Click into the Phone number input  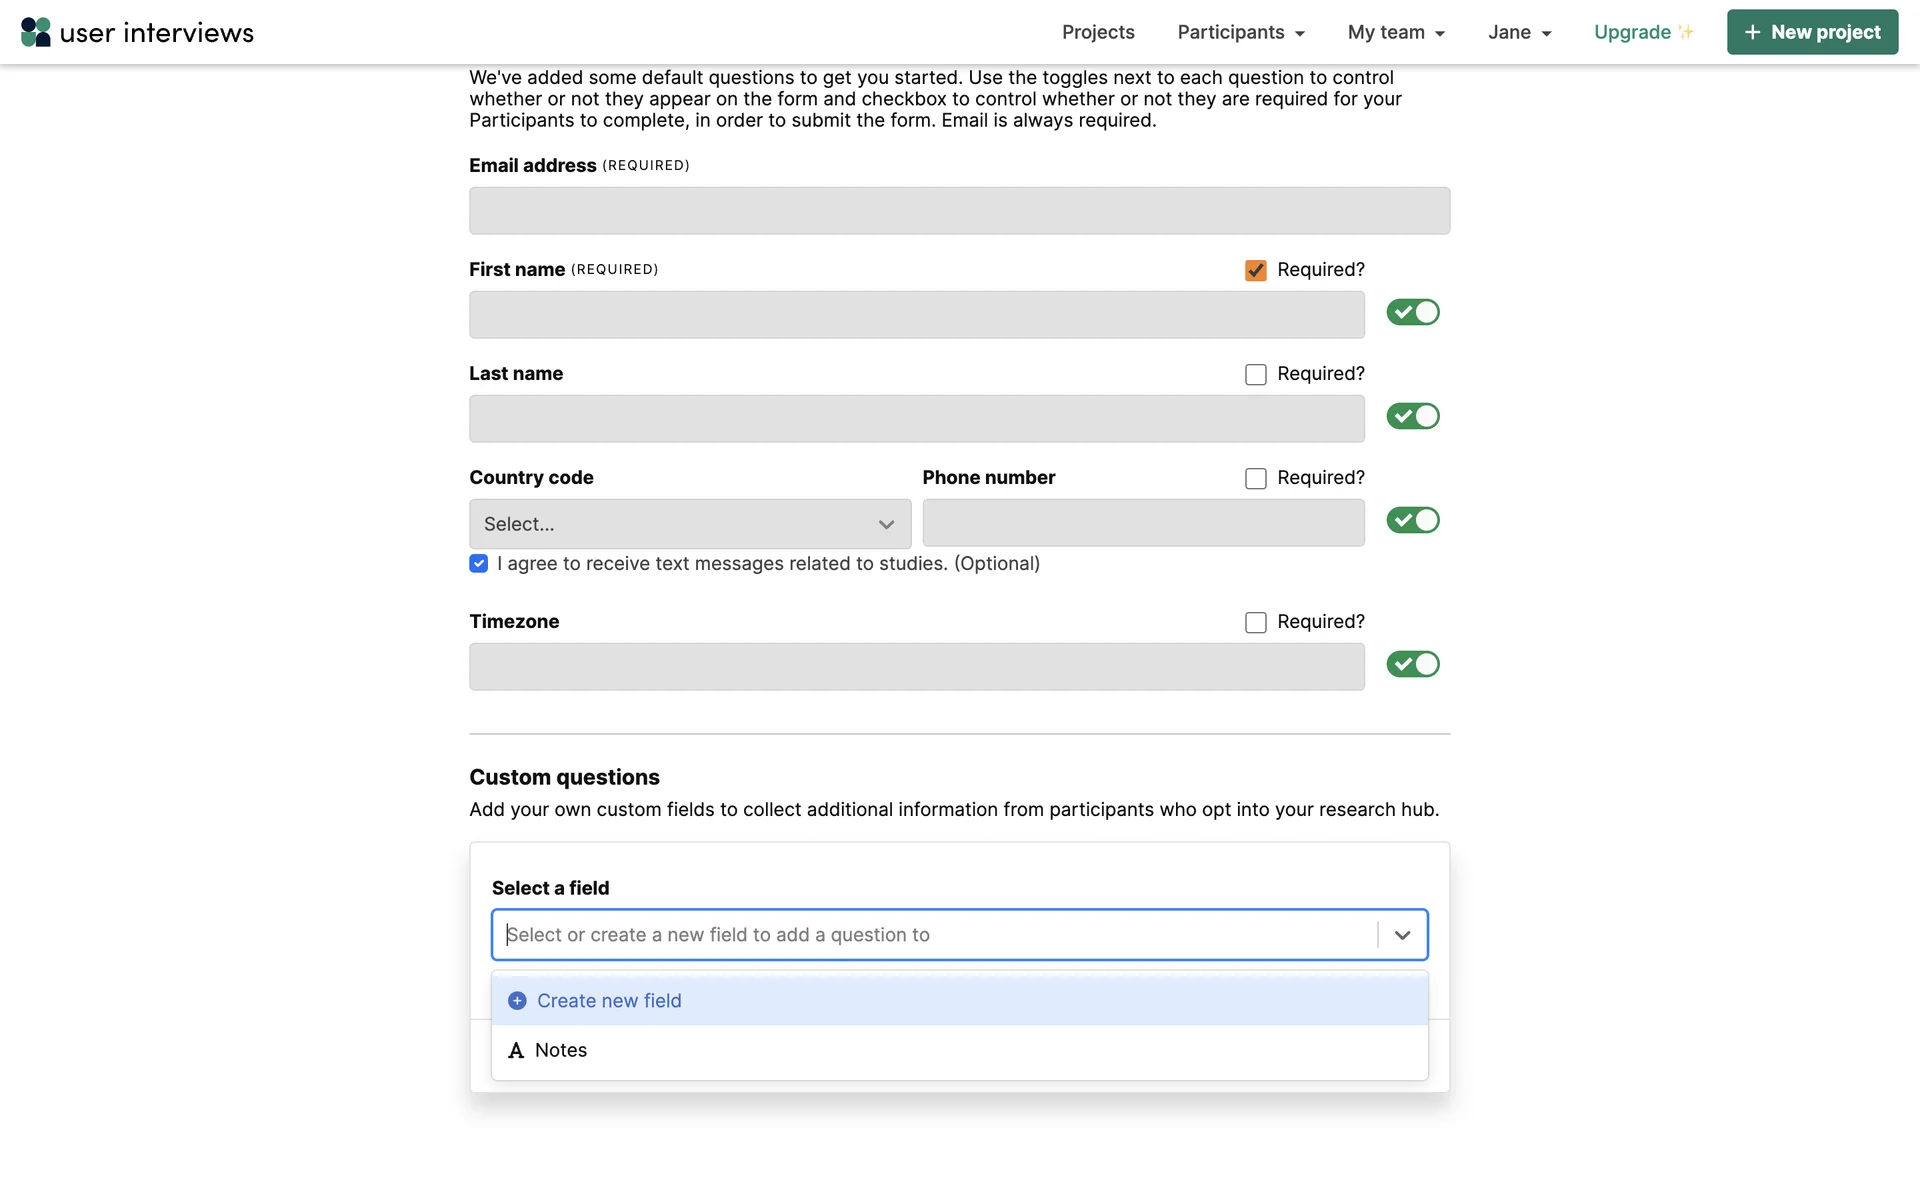(1143, 523)
